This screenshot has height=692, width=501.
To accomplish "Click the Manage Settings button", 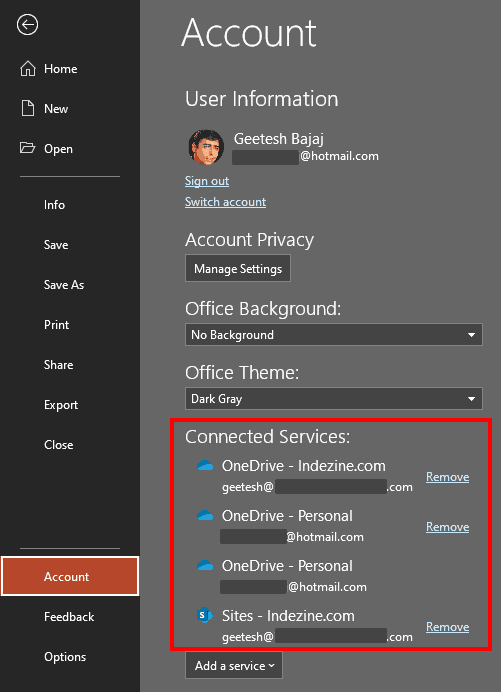I will point(238,268).
